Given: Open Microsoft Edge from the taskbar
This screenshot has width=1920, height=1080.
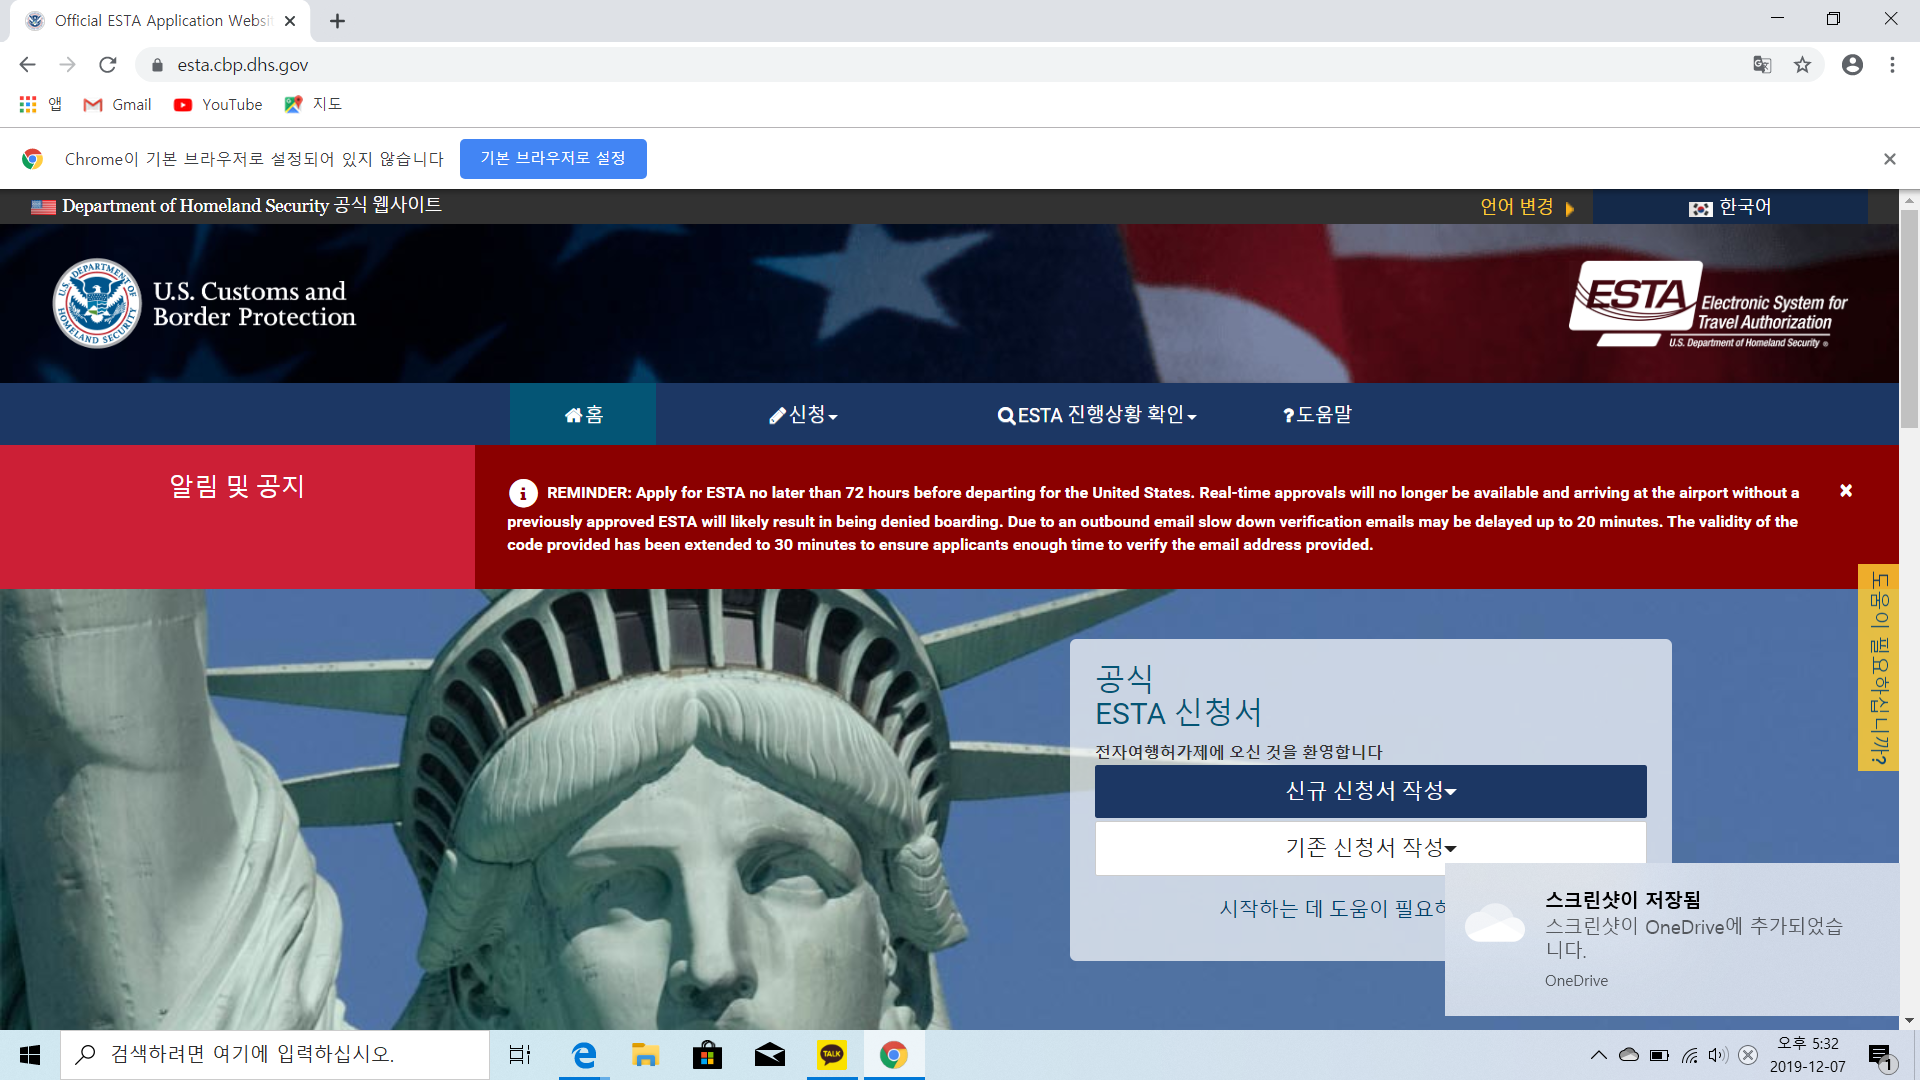Looking at the screenshot, I should [583, 1055].
